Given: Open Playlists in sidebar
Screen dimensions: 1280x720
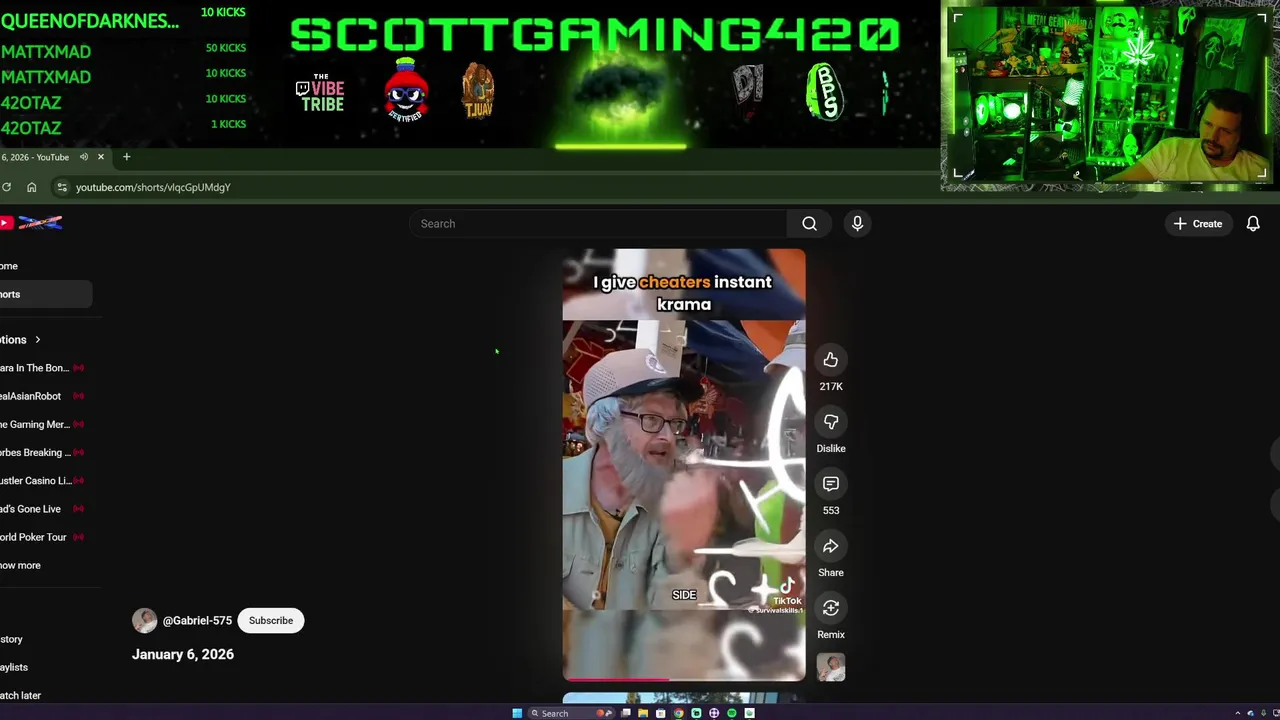Looking at the screenshot, I should click(x=14, y=667).
